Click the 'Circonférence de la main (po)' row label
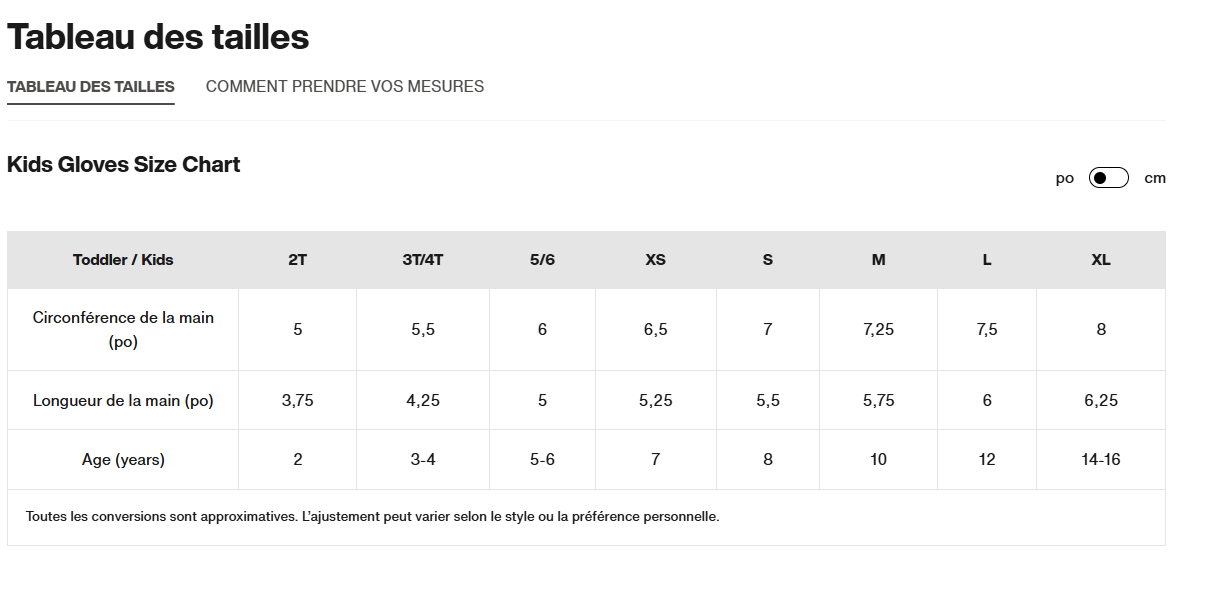This screenshot has height=601, width=1208. coord(123,330)
